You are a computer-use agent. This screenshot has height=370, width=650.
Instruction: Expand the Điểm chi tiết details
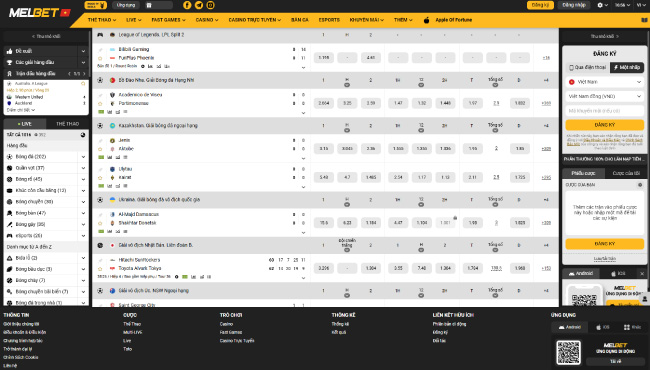pos(21,110)
